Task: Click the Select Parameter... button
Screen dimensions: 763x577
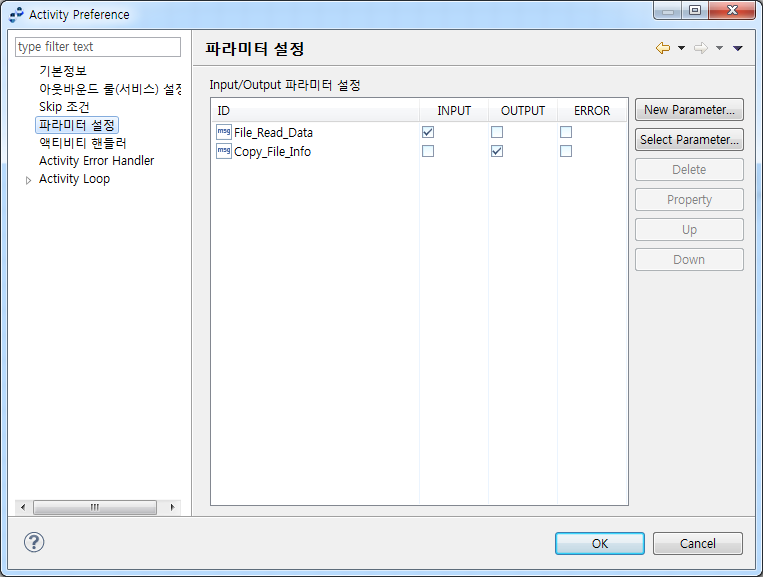Action: [x=689, y=140]
